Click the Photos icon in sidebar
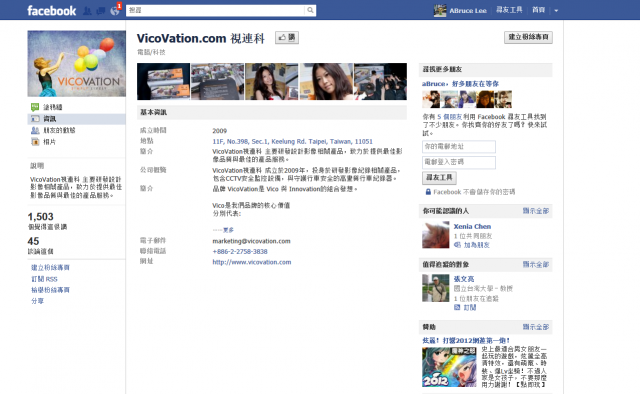Image resolution: width=640 pixels, height=394 pixels. pyautogui.click(x=35, y=142)
